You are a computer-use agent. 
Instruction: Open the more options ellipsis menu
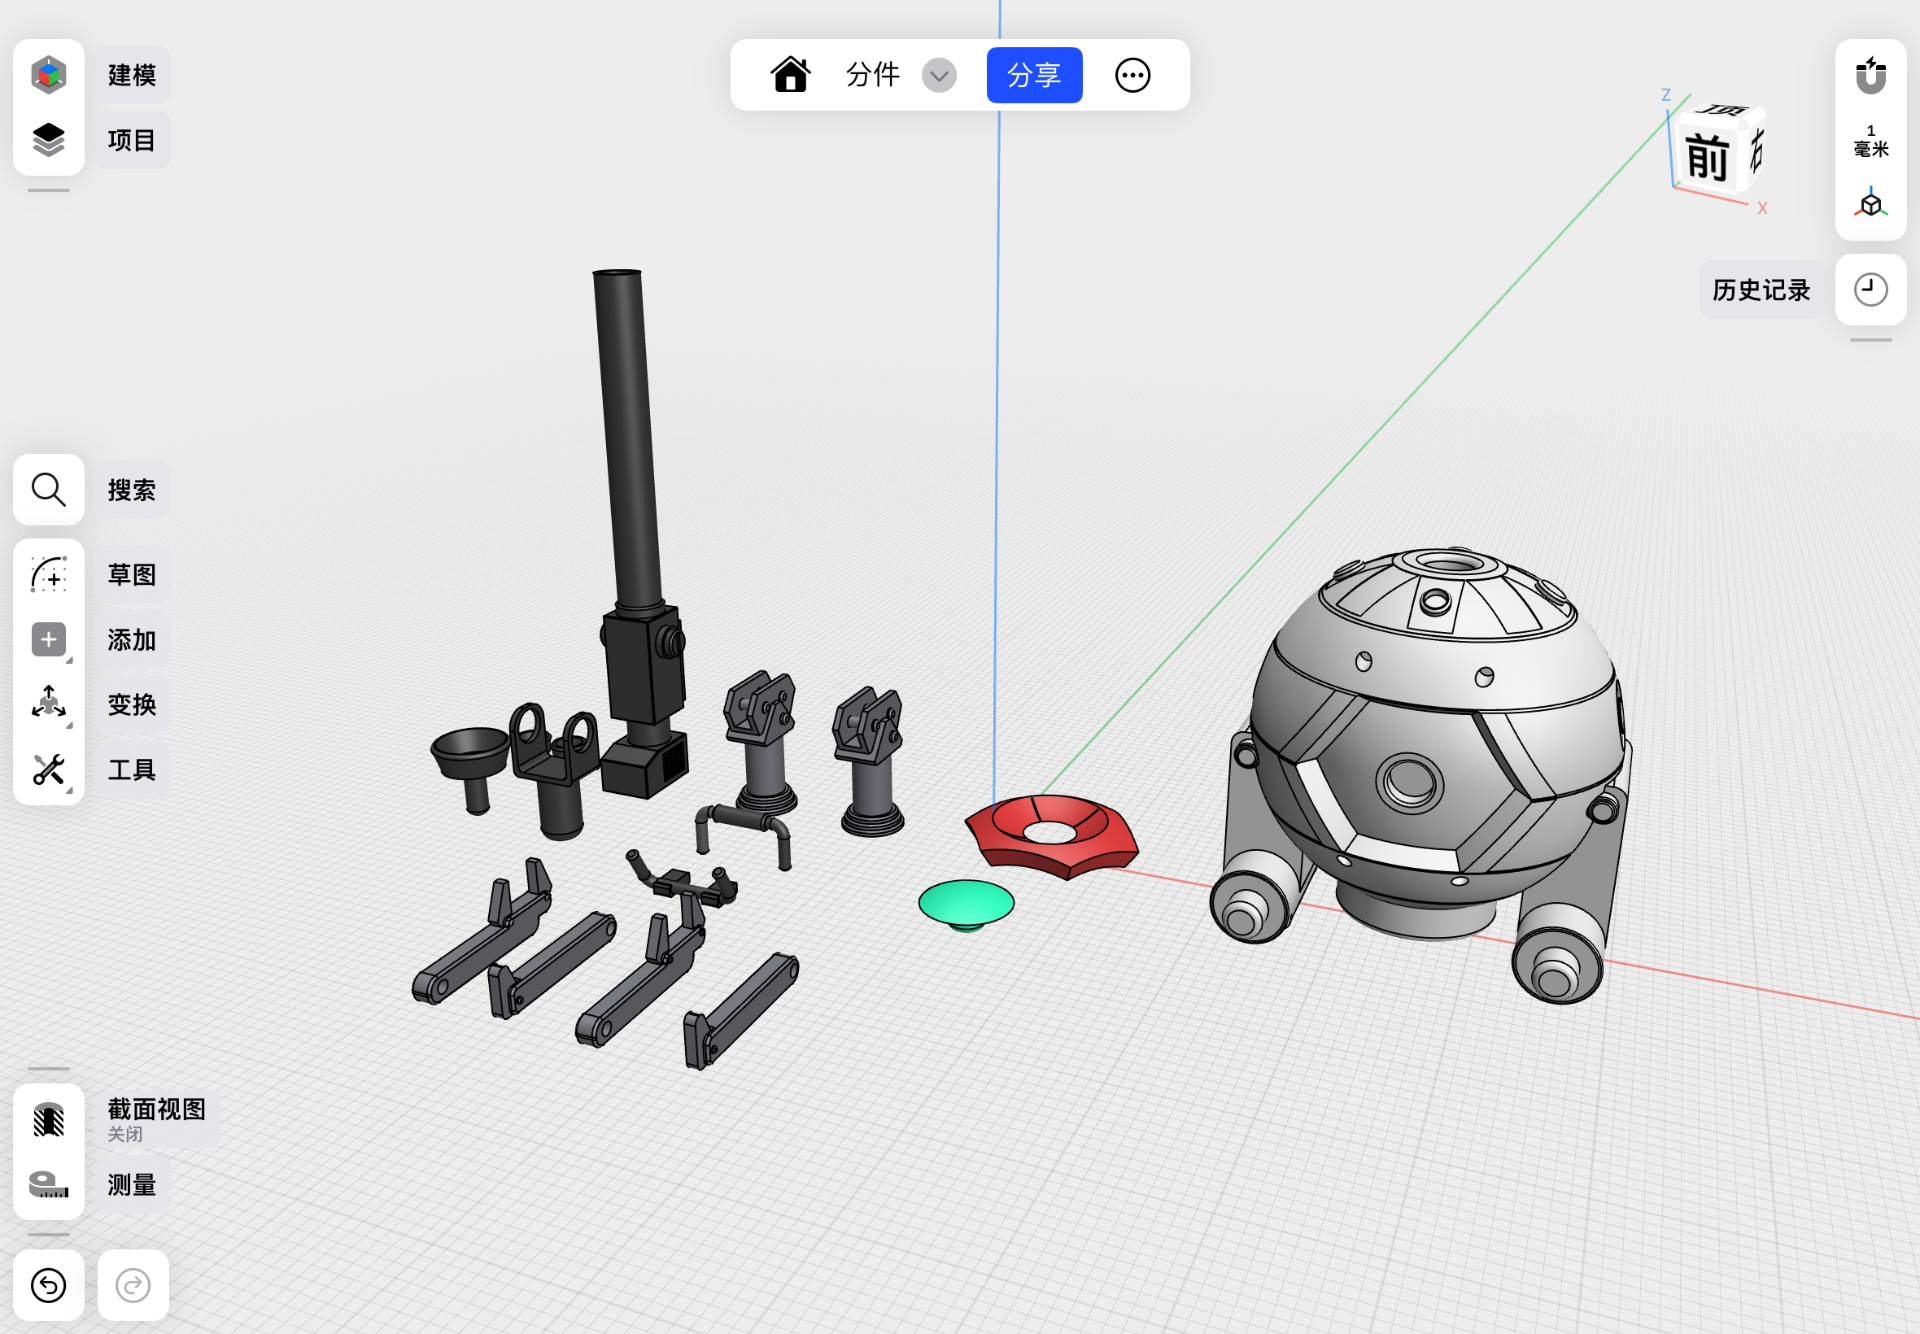(x=1133, y=75)
